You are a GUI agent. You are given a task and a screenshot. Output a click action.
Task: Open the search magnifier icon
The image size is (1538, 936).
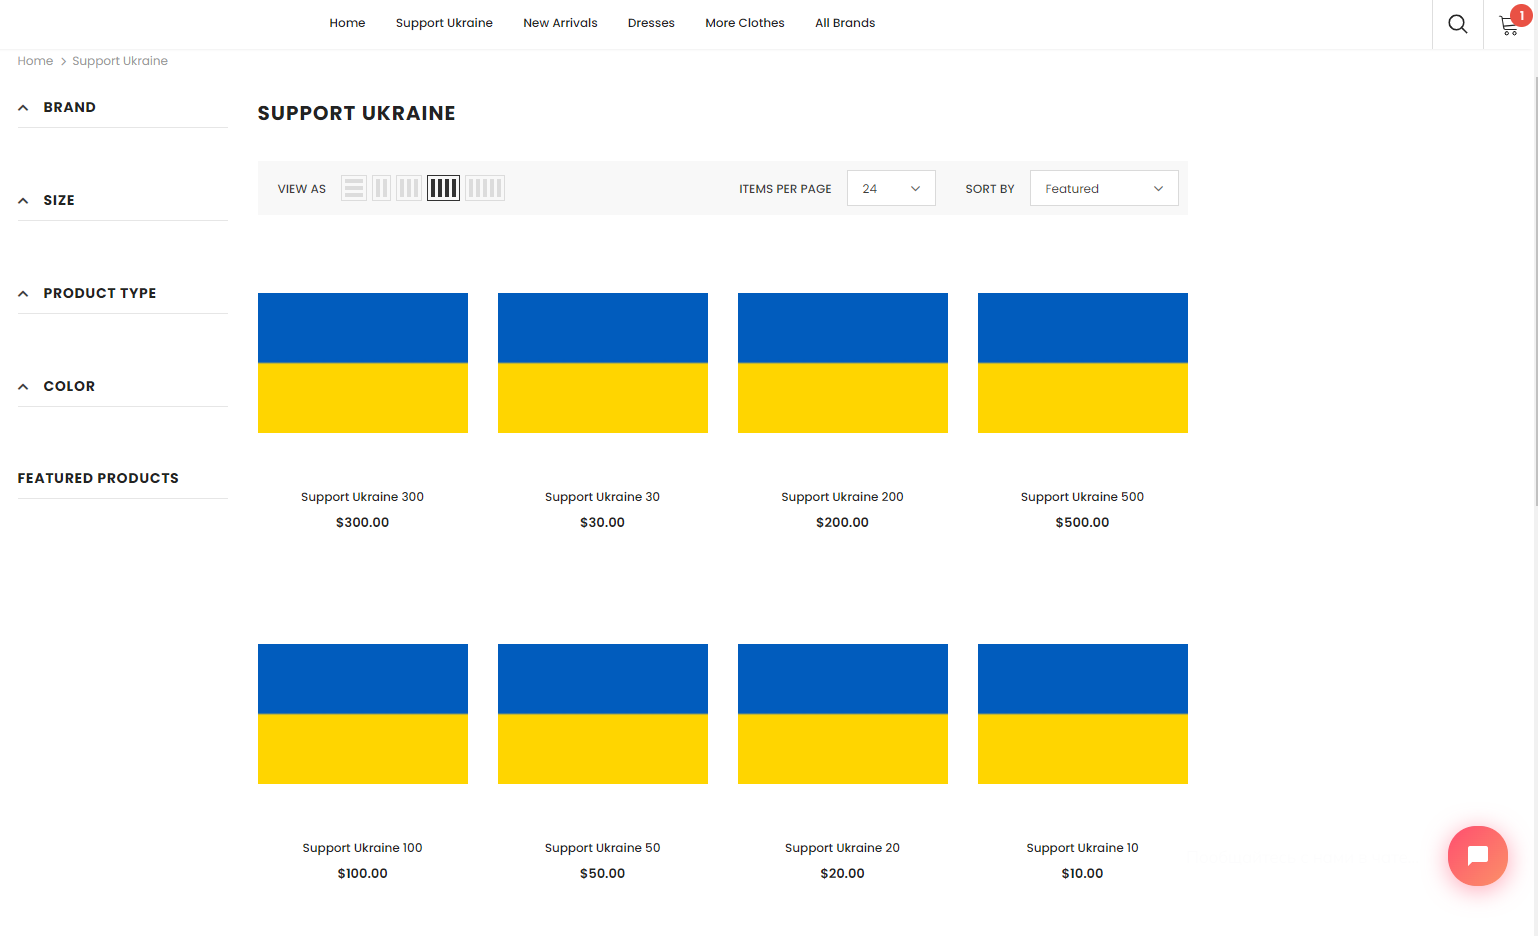tap(1457, 24)
